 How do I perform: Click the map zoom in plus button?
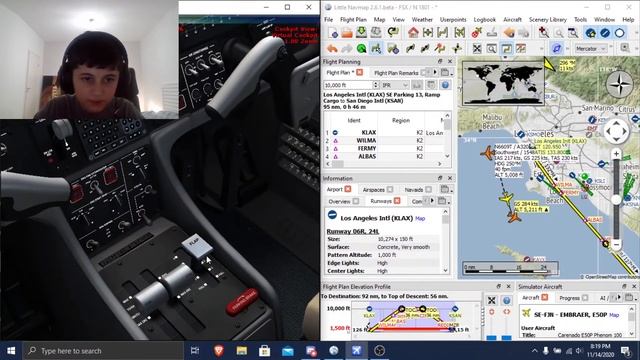(x=616, y=154)
